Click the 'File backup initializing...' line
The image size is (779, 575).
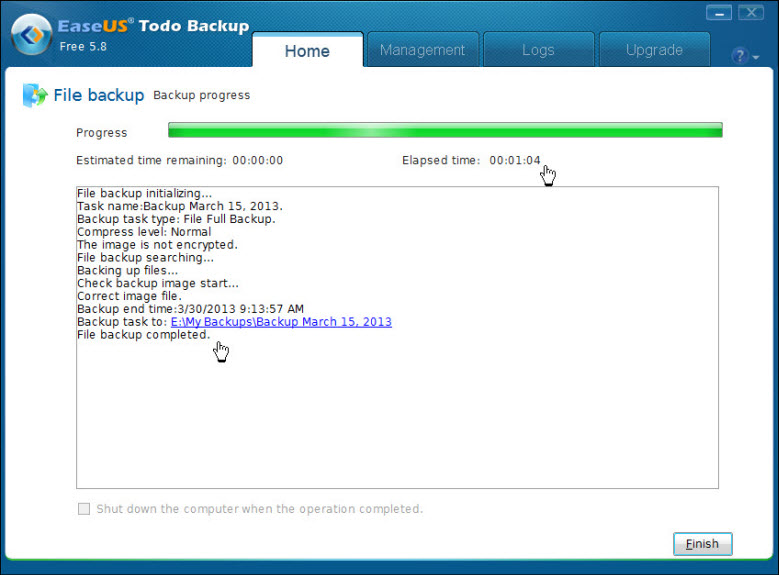click(x=145, y=193)
